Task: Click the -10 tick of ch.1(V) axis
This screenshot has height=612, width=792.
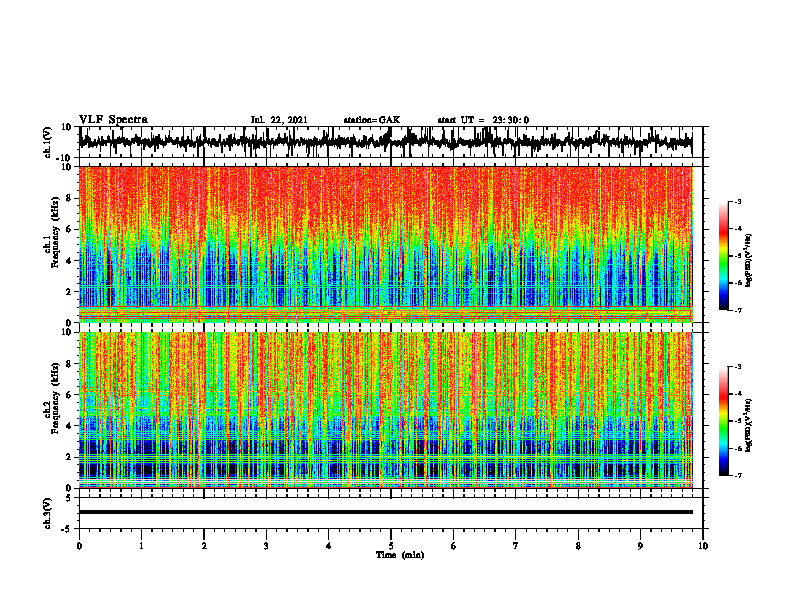Action: tap(65, 158)
